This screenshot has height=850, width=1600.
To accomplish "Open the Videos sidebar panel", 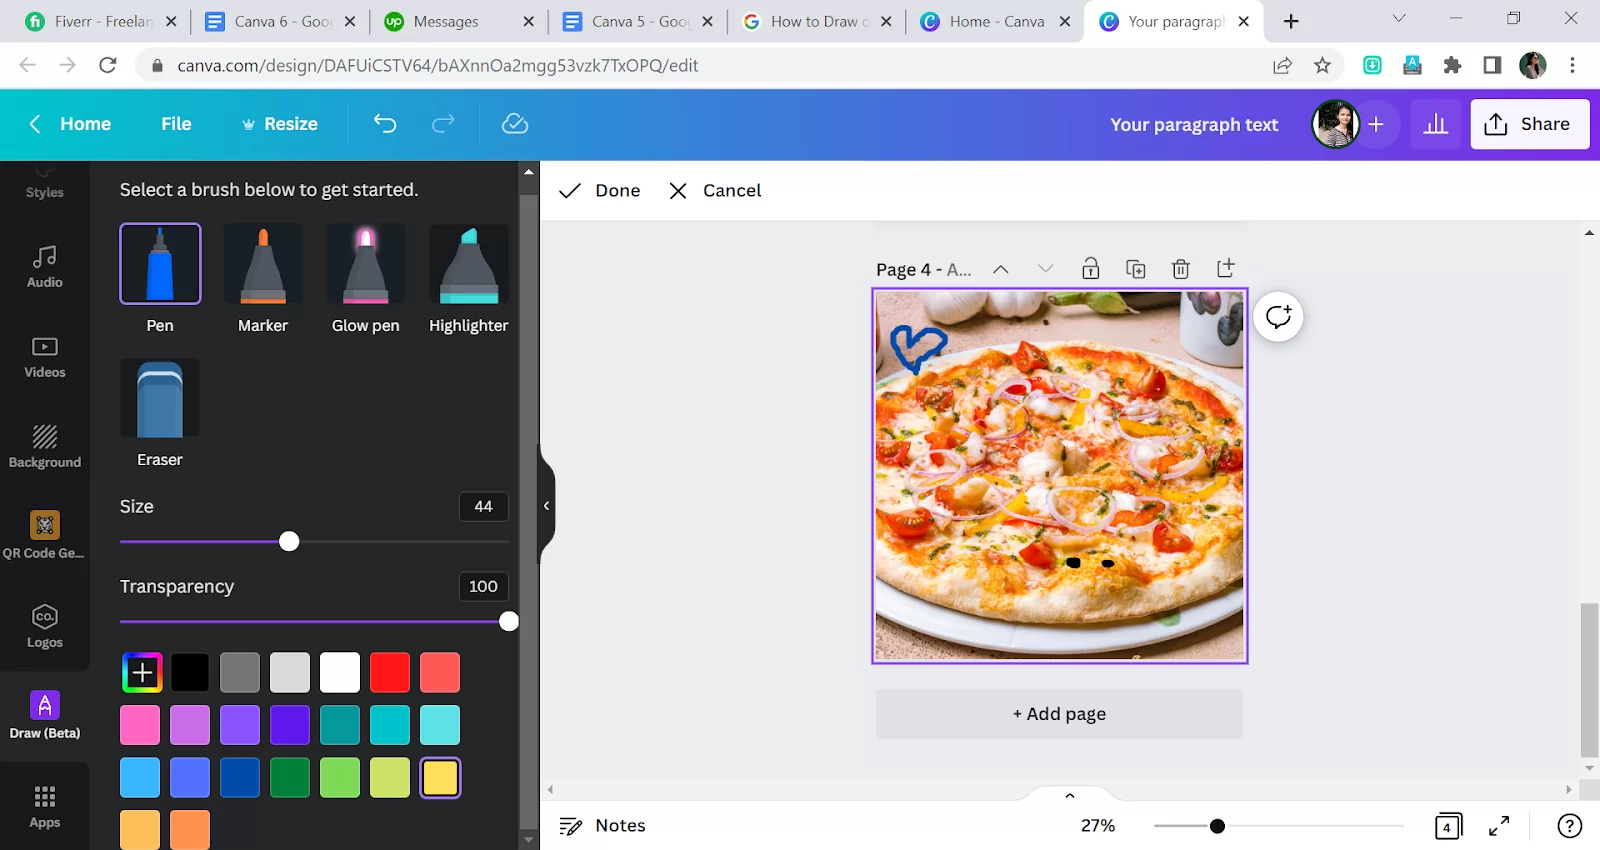I will pyautogui.click(x=45, y=357).
